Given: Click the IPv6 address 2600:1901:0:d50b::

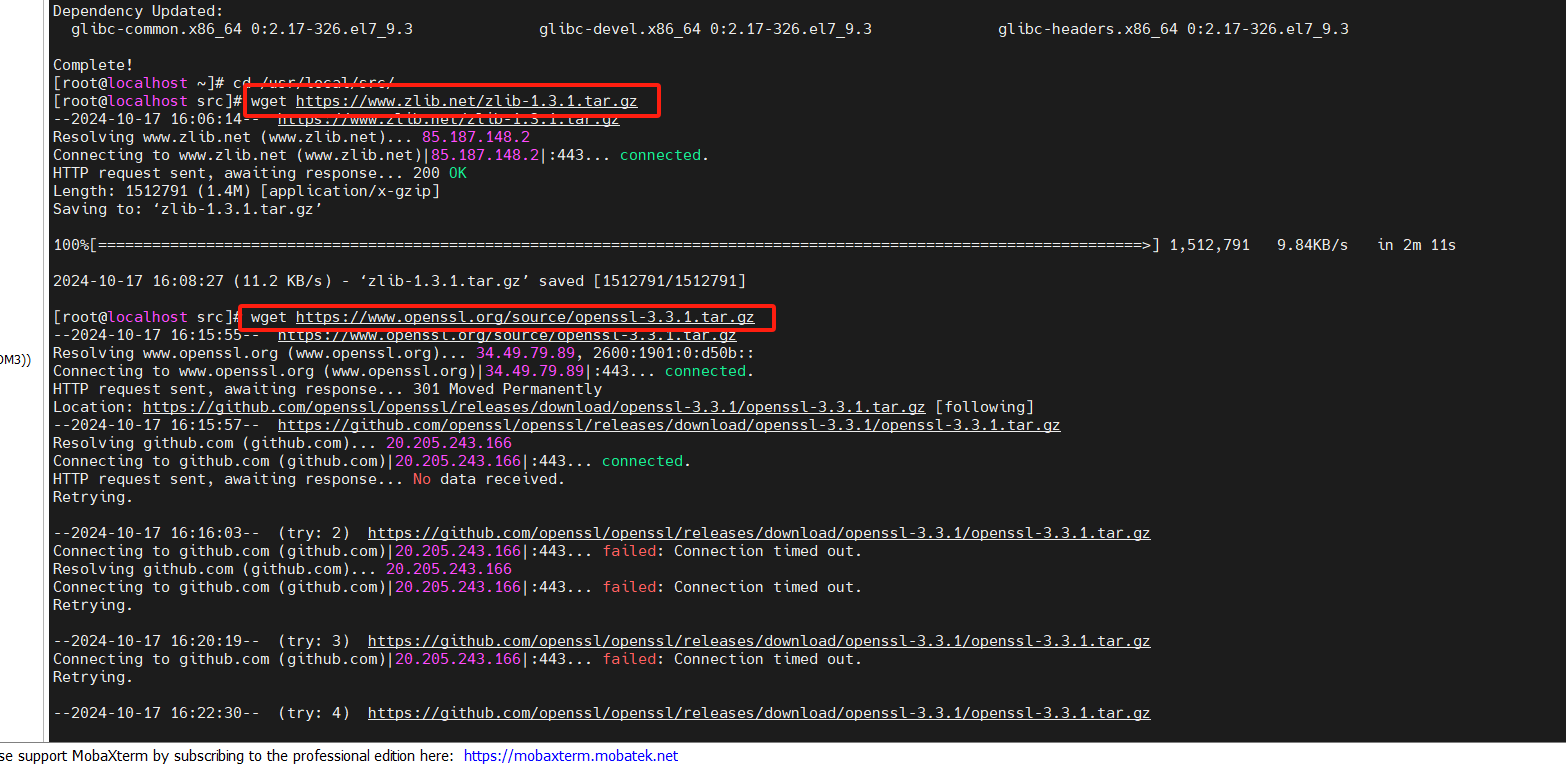Looking at the screenshot, I should [x=674, y=353].
